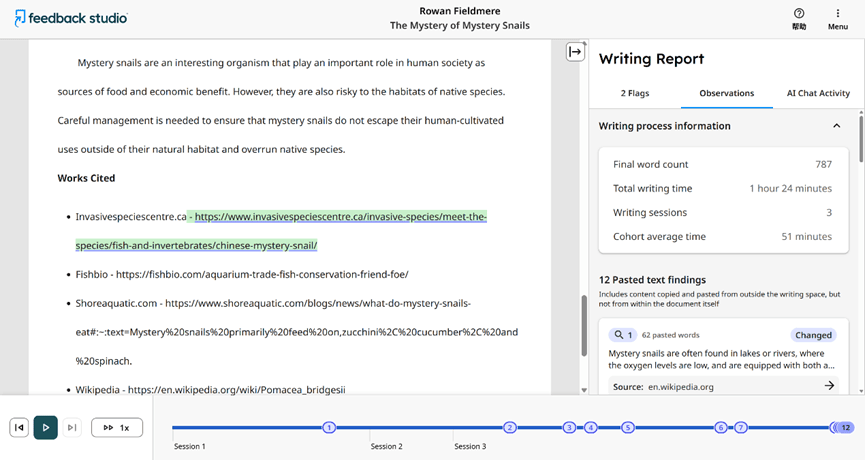Click the play button in playback controls

[x=45, y=427]
